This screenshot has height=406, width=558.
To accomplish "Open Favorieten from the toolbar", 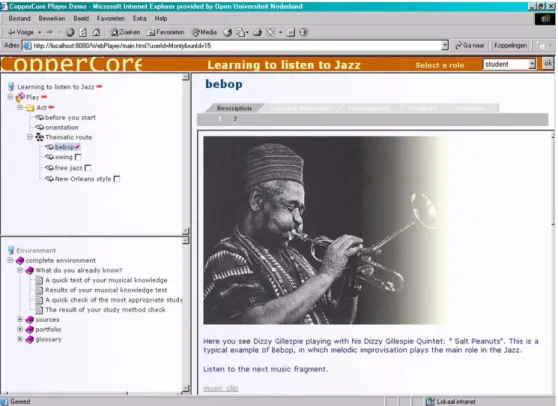I will (165, 32).
